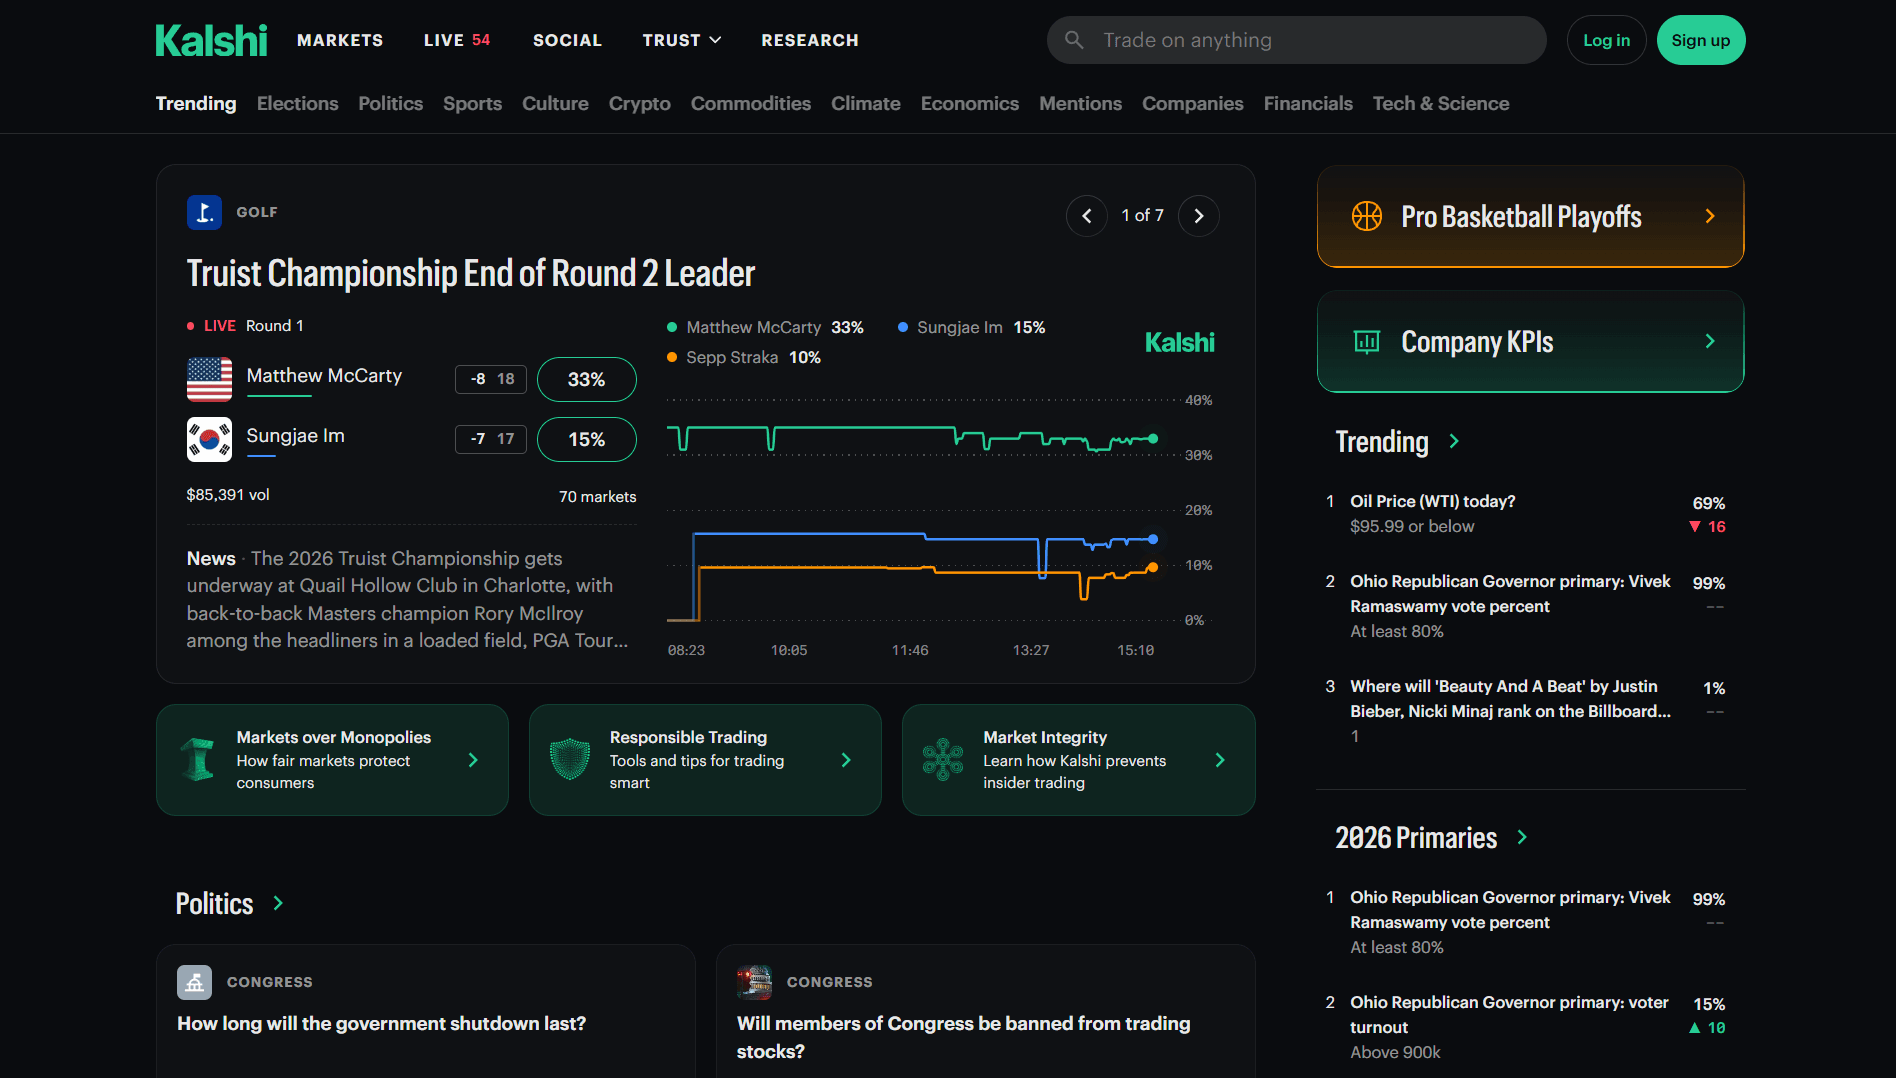Viewport: 1896px width, 1078px height.
Task: Click the 33% button for Matthew McCarty
Action: (587, 379)
